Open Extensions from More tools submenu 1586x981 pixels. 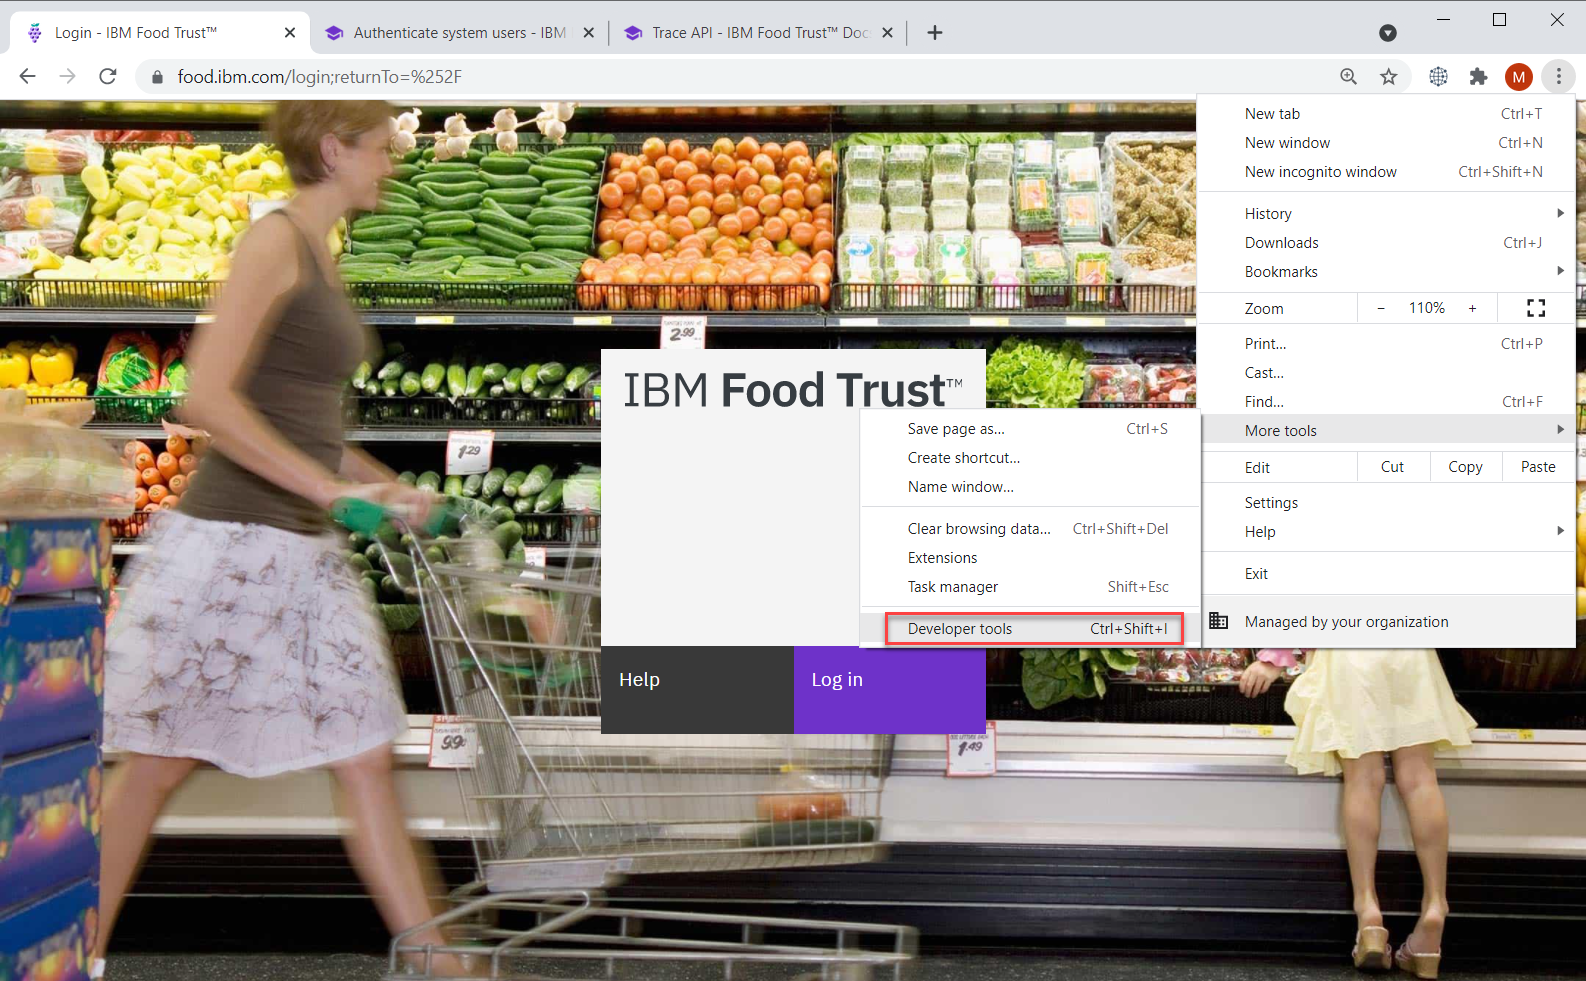coord(1030,558)
